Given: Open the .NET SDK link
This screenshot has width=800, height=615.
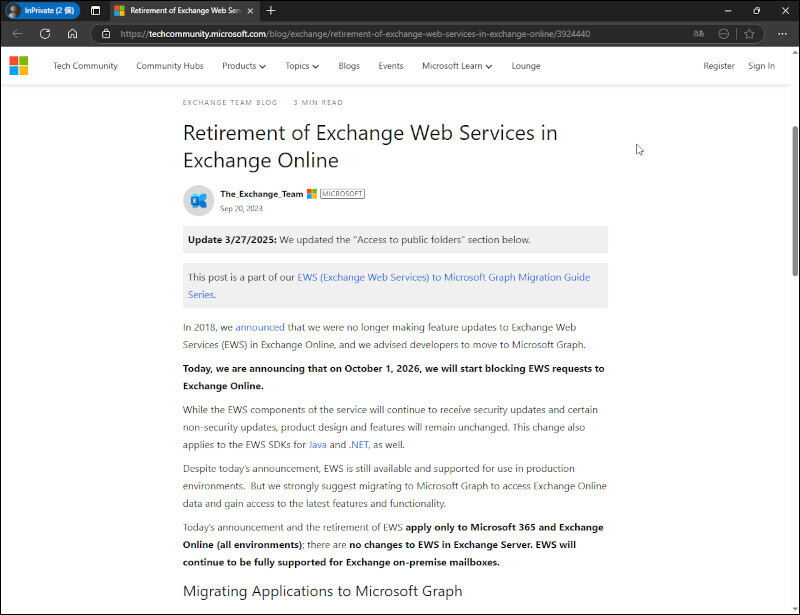Looking at the screenshot, I should click(x=359, y=445).
